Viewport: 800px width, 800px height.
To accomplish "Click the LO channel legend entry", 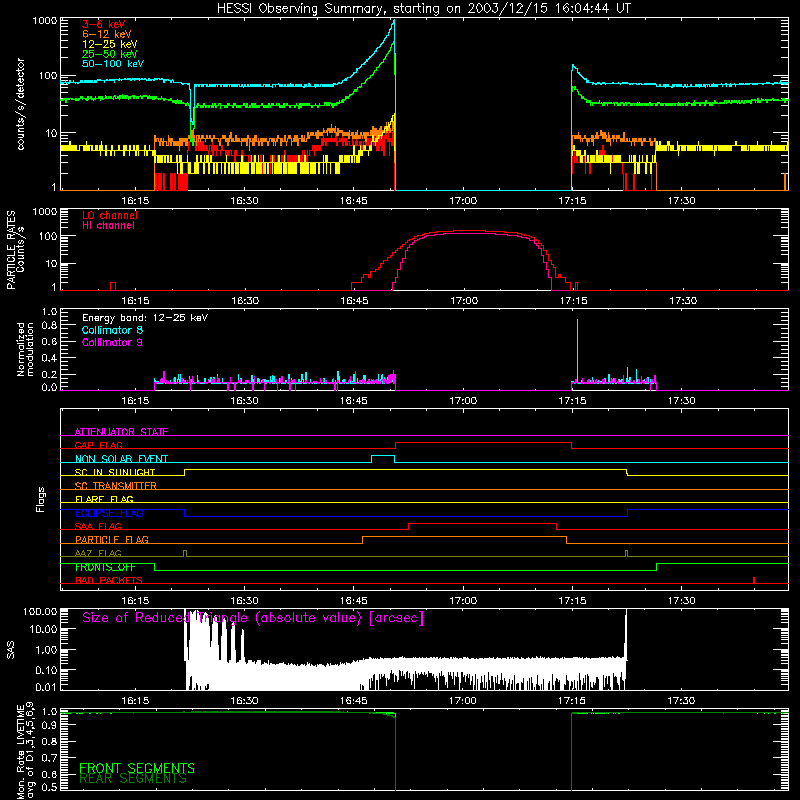I will tap(110, 216).
